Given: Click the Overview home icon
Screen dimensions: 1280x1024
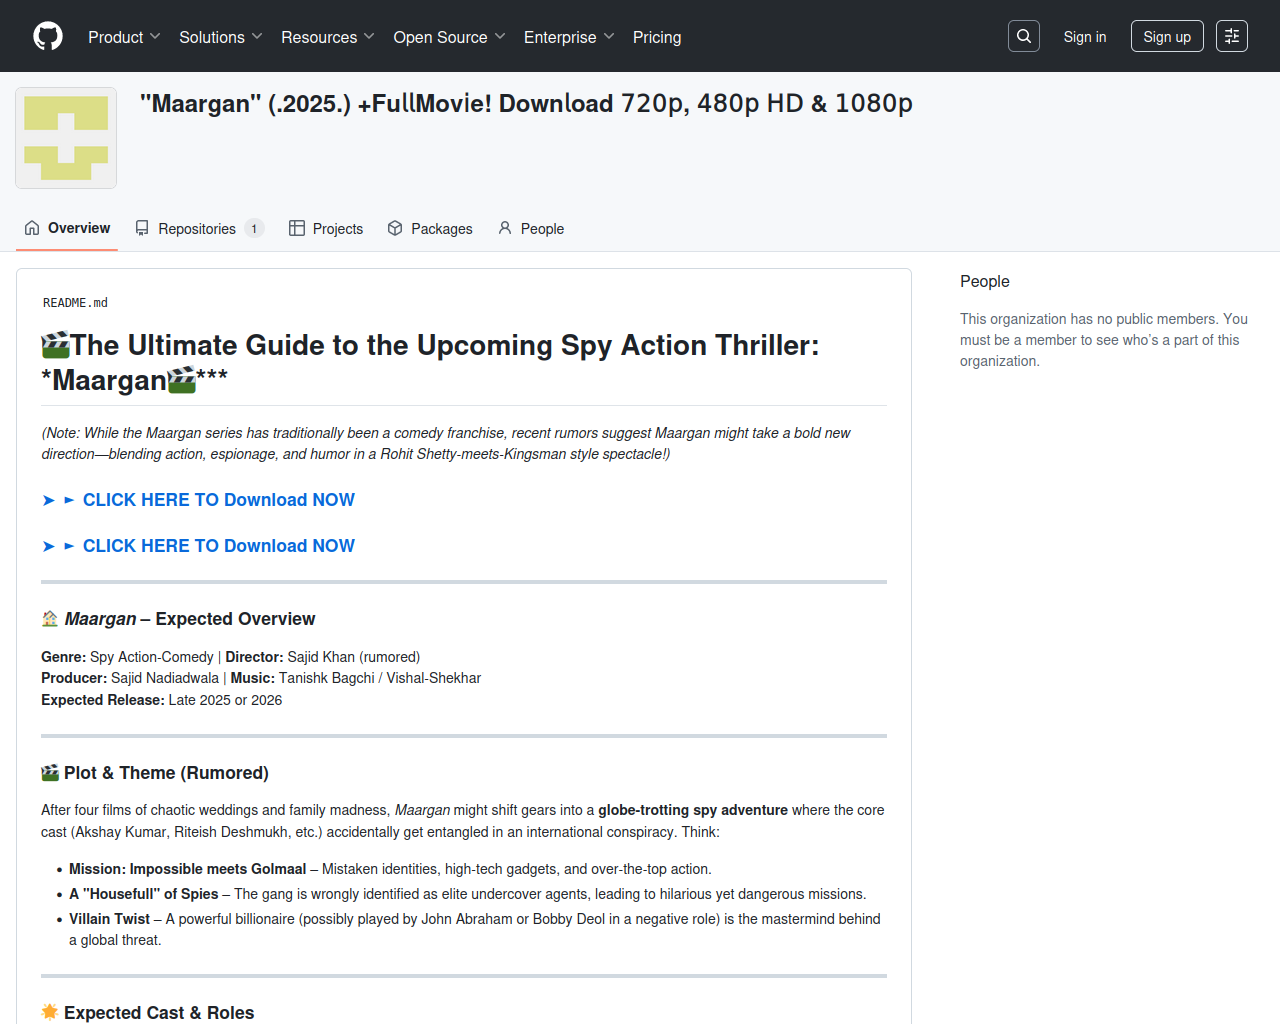Looking at the screenshot, I should [x=32, y=228].
